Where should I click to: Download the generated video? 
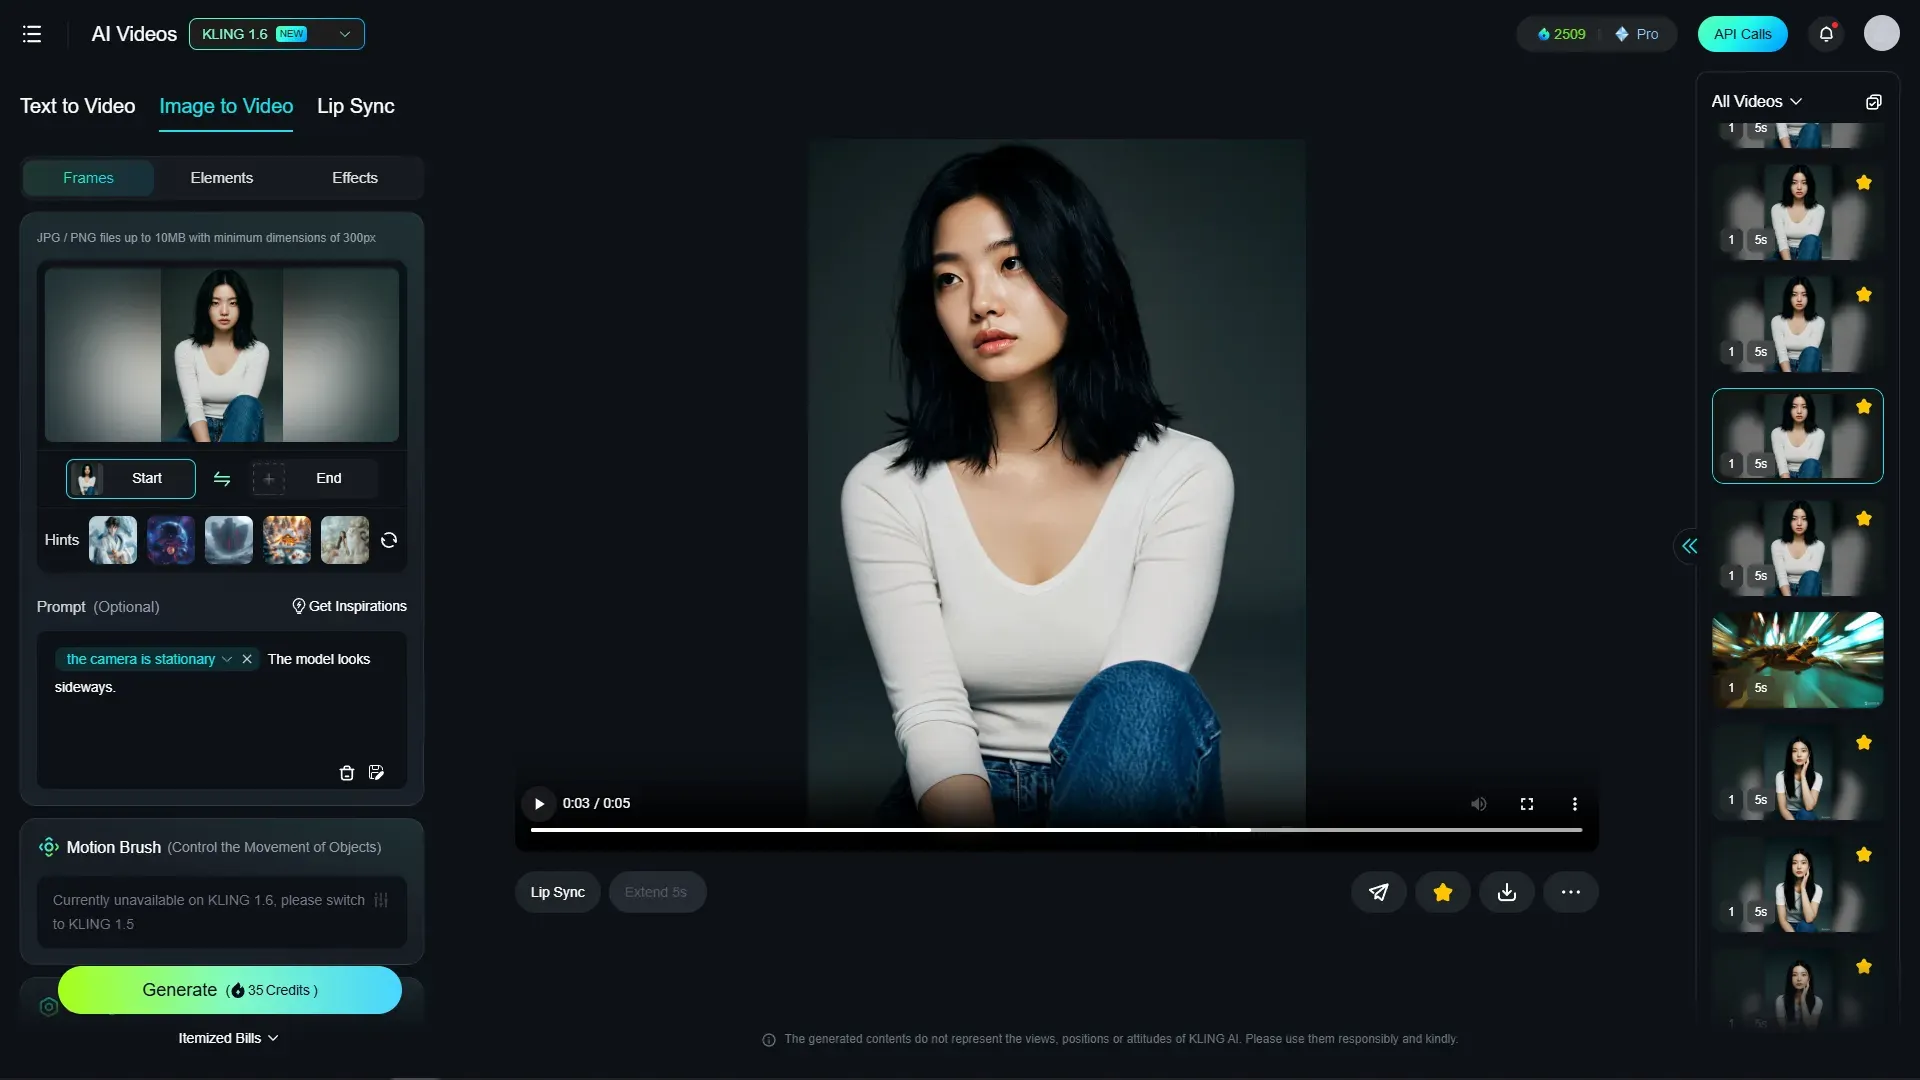point(1507,892)
